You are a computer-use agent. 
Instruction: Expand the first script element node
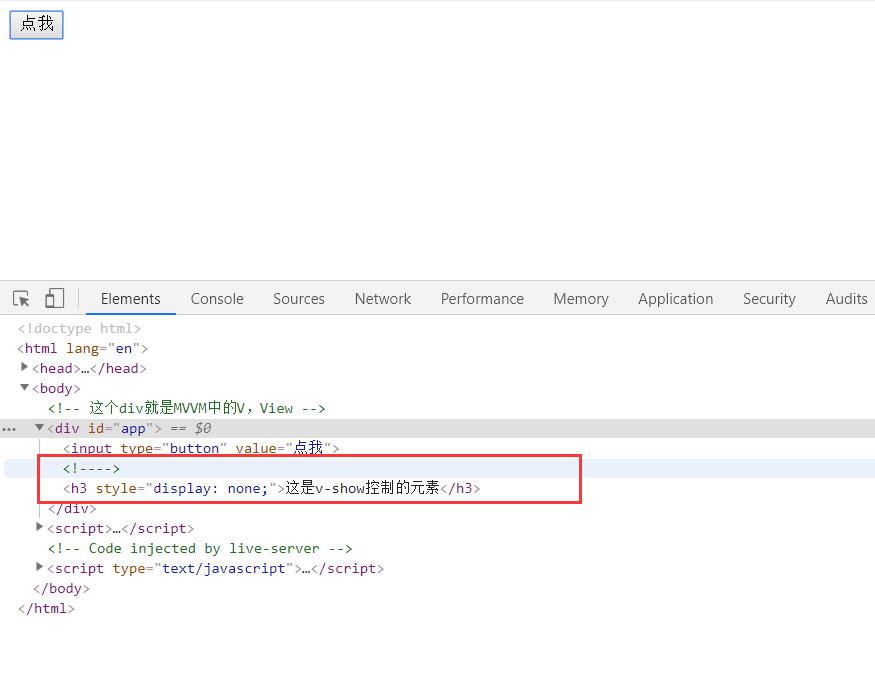[x=39, y=527]
